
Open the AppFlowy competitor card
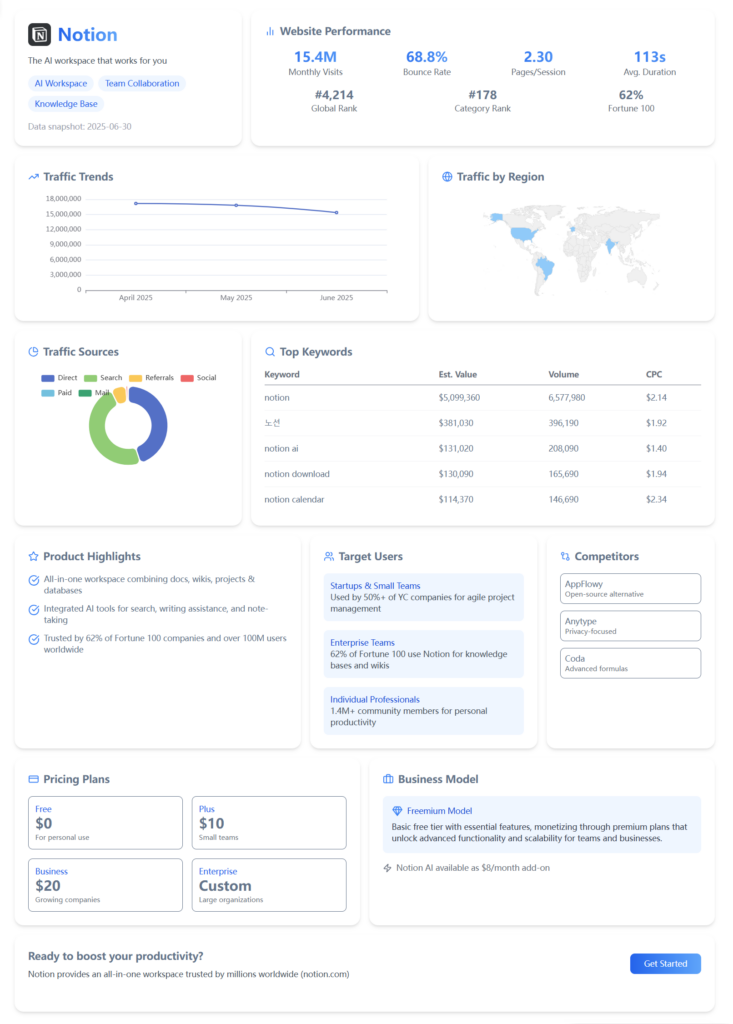[x=630, y=588]
